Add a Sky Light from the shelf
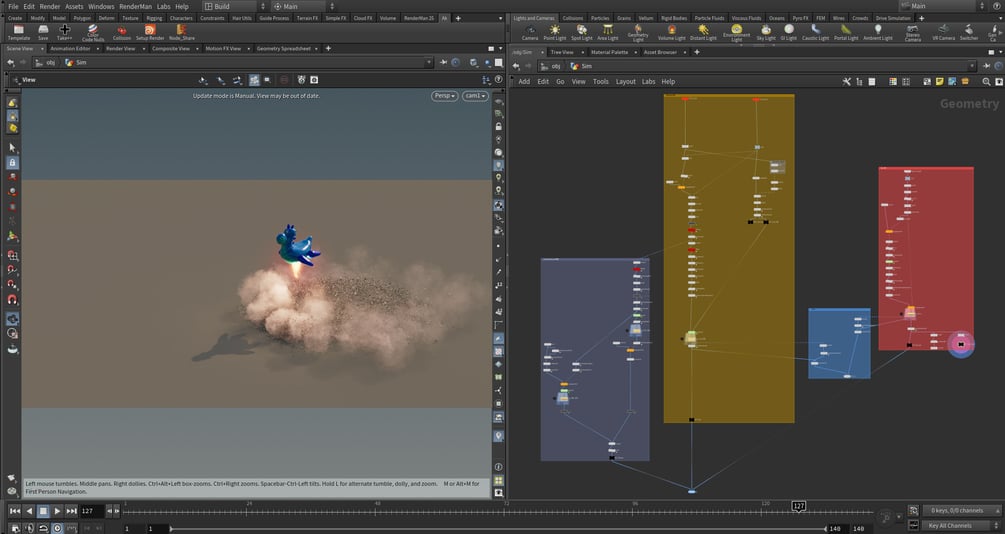This screenshot has width=1005, height=534. click(x=766, y=33)
